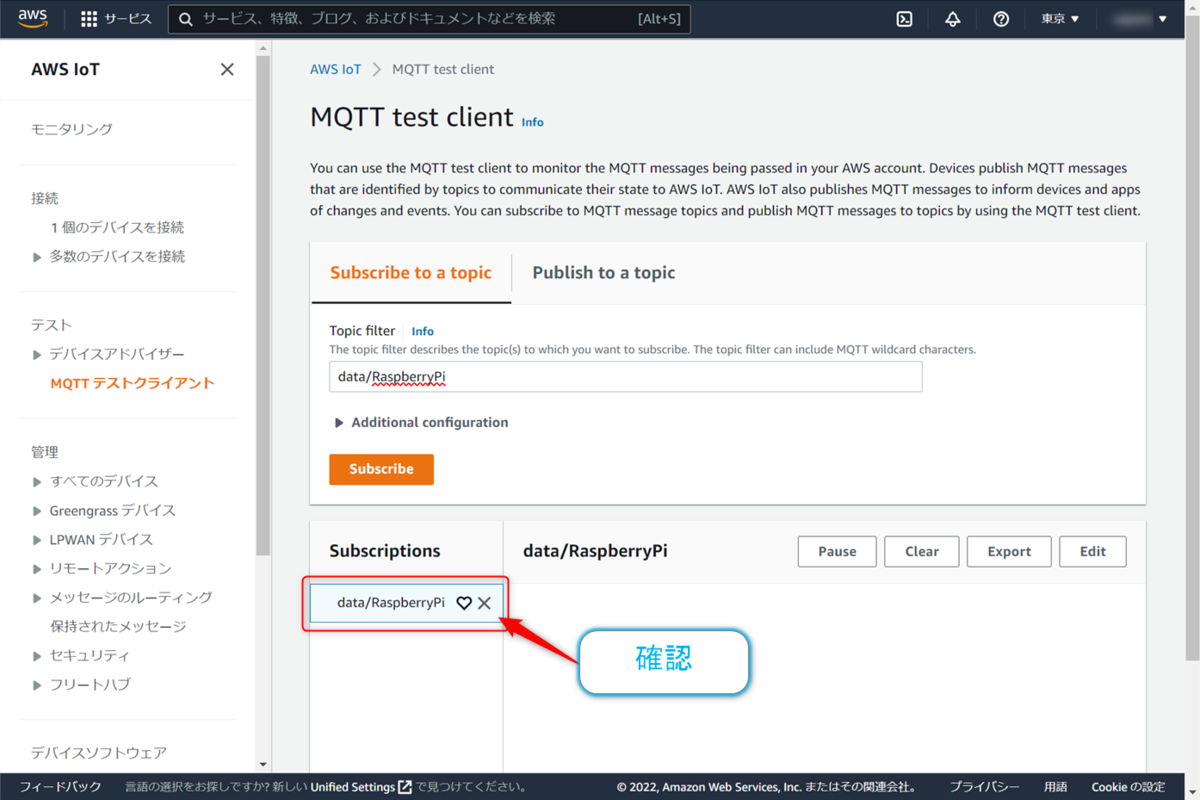
Task: Click the Export button
Action: [x=1009, y=551]
